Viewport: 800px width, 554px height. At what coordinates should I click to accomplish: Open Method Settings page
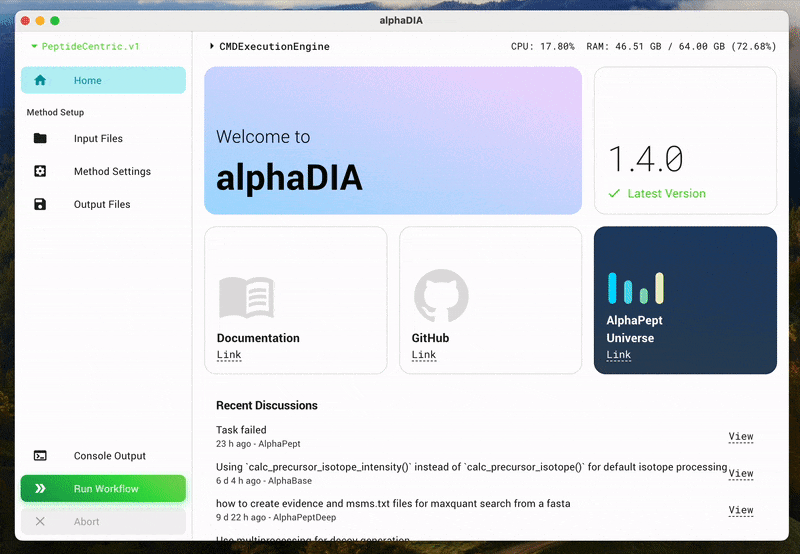(103, 171)
